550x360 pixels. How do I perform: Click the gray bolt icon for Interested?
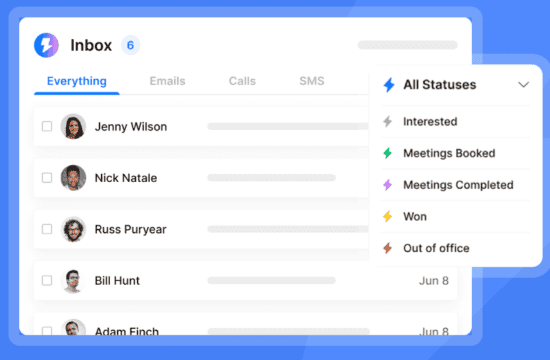click(388, 121)
